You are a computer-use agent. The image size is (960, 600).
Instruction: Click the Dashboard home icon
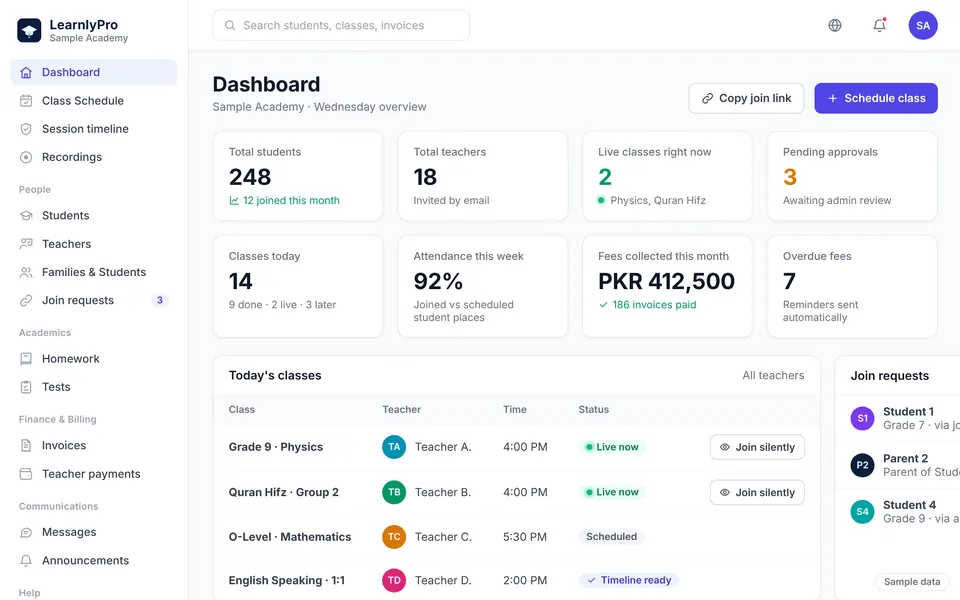[26, 72]
